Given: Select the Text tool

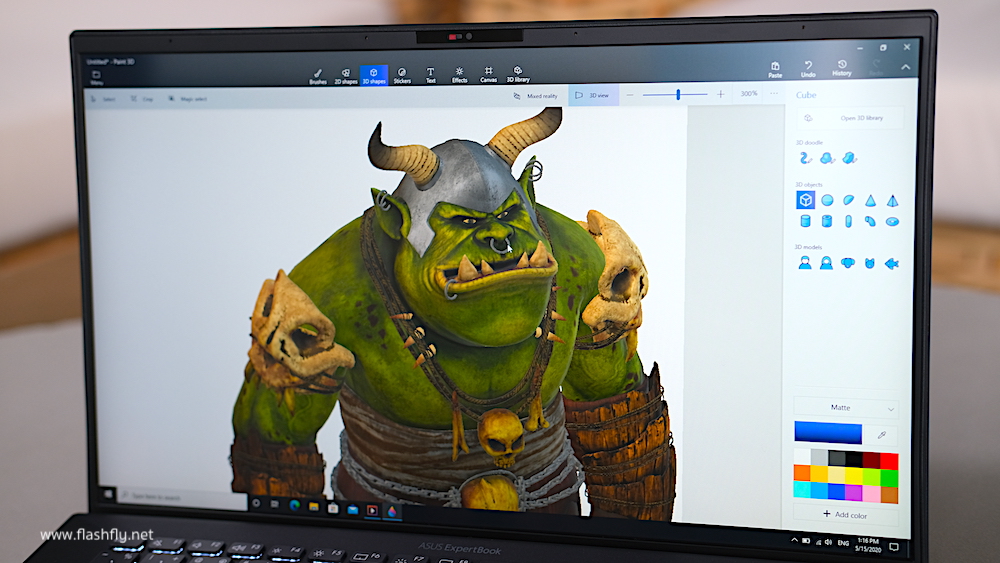Looking at the screenshot, I should pyautogui.click(x=430, y=75).
